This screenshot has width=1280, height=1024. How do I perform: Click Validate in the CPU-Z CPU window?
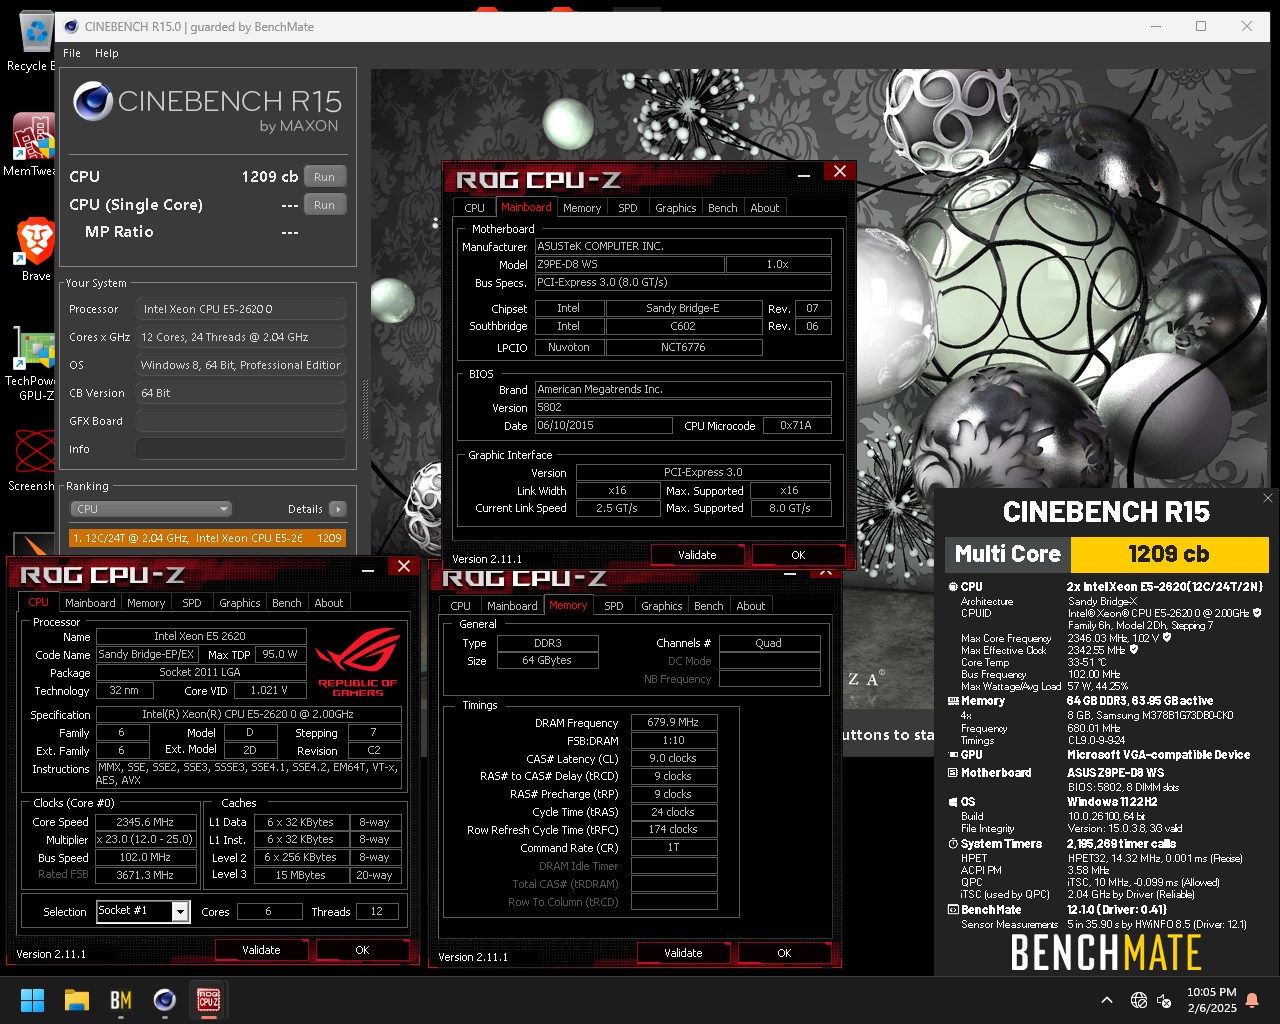261,950
